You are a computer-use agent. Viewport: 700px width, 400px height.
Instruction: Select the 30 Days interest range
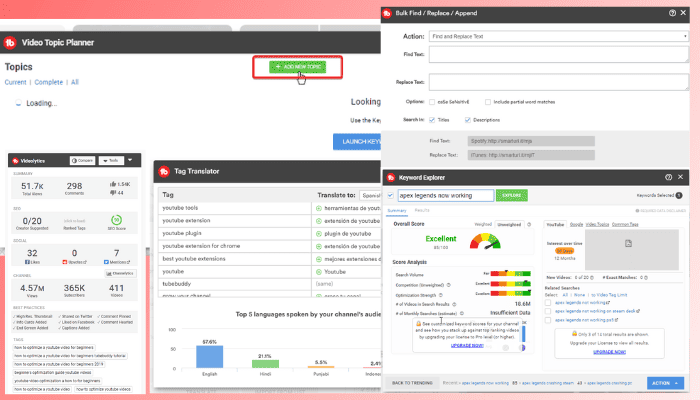pos(565,251)
